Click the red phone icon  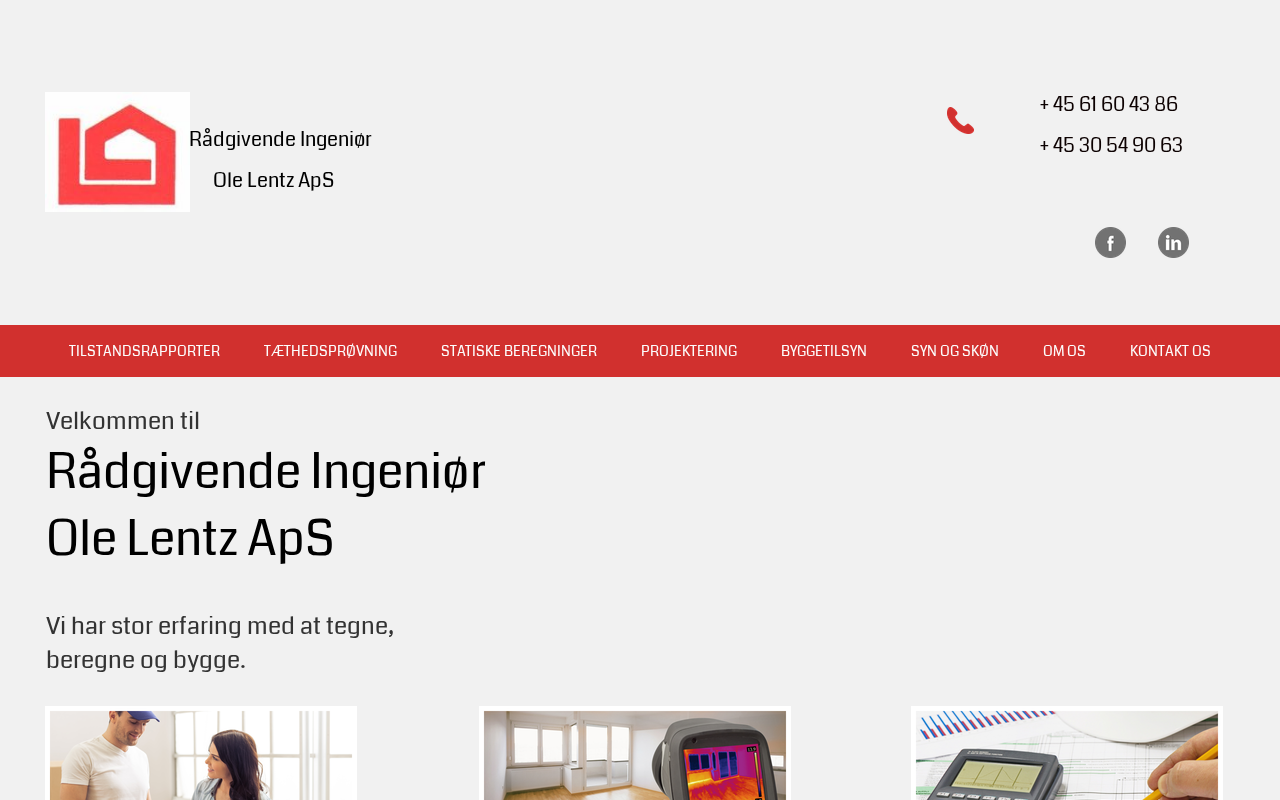960,121
